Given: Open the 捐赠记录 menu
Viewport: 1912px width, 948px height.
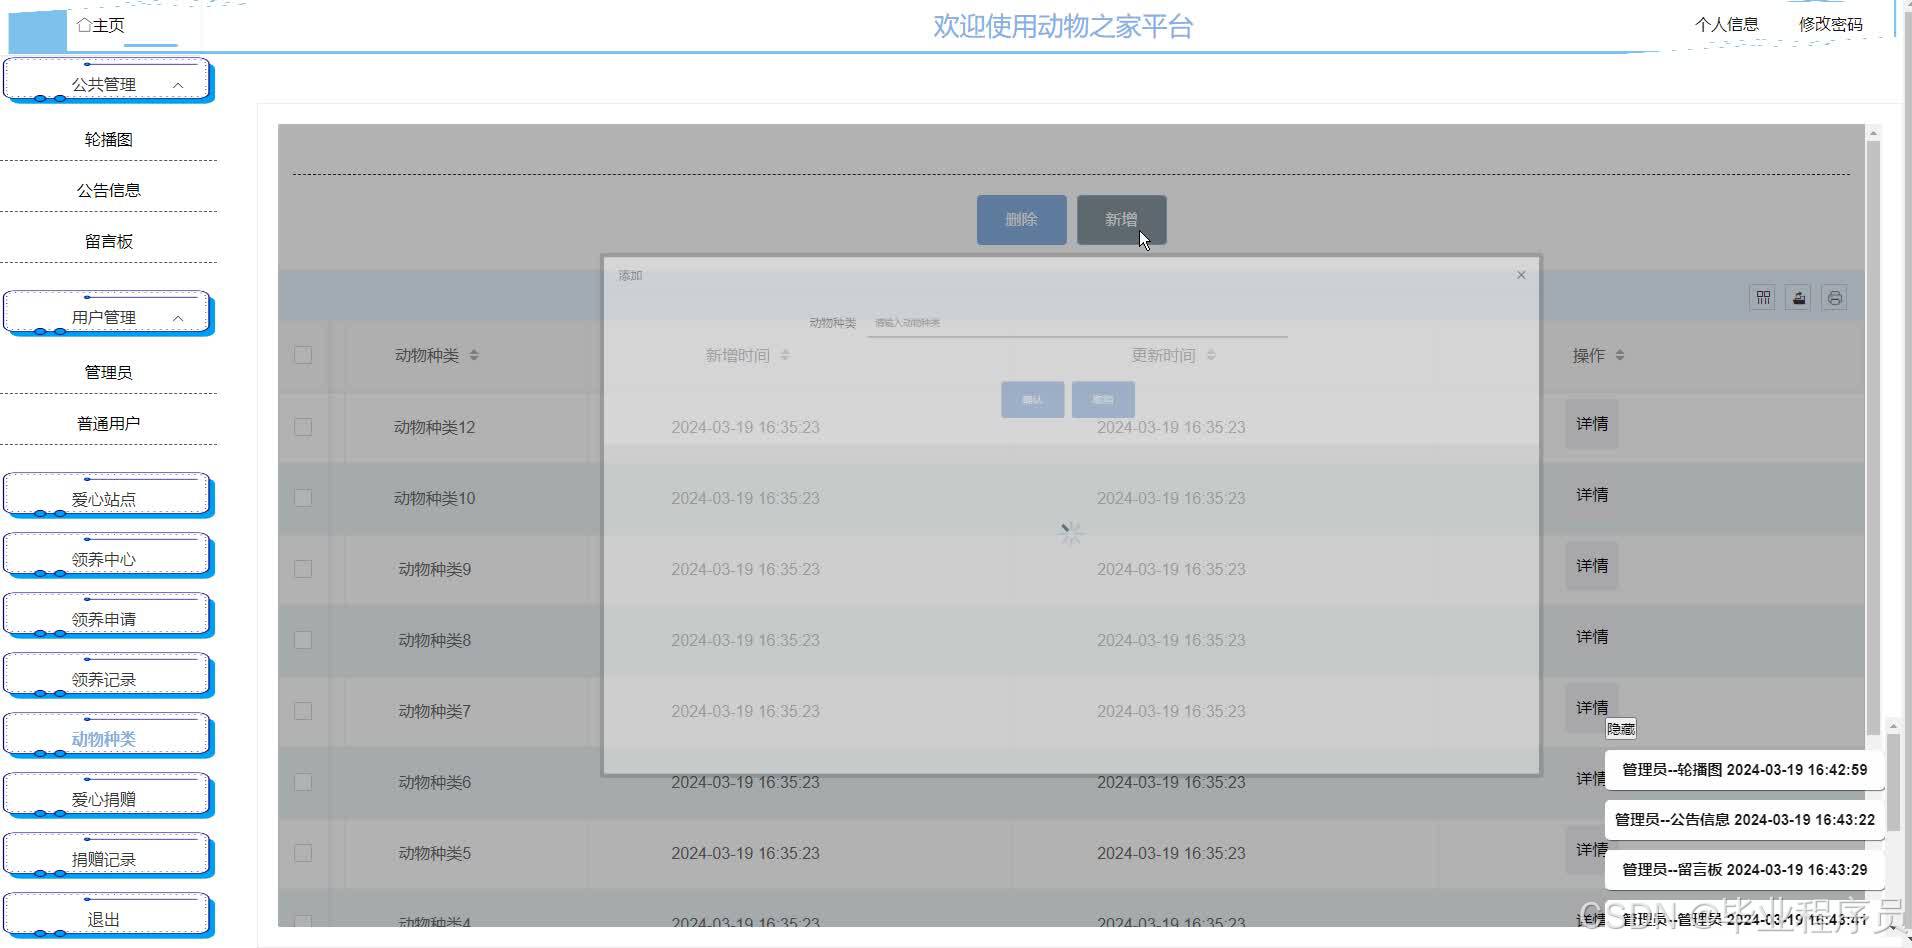Looking at the screenshot, I should pyautogui.click(x=107, y=856).
